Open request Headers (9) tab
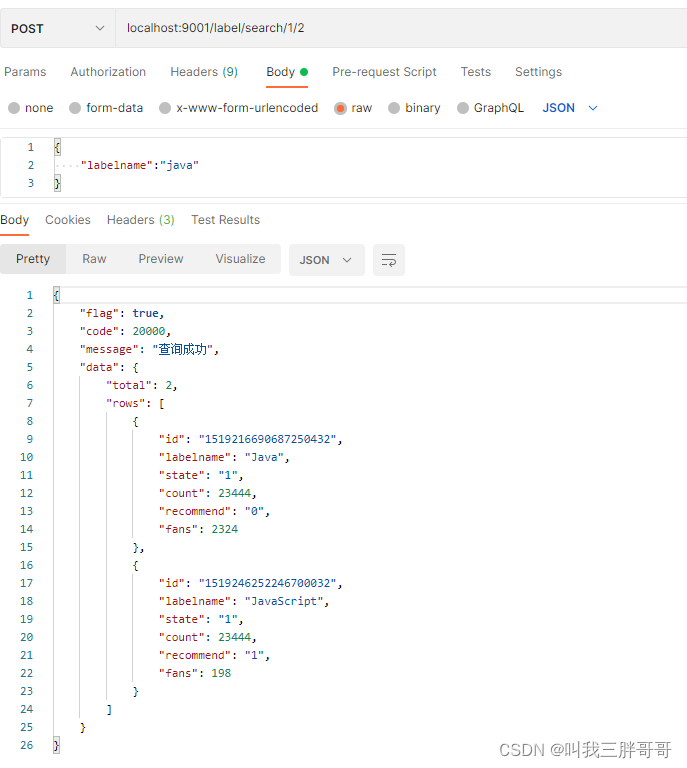The width and height of the screenshot is (687, 768). tap(204, 72)
